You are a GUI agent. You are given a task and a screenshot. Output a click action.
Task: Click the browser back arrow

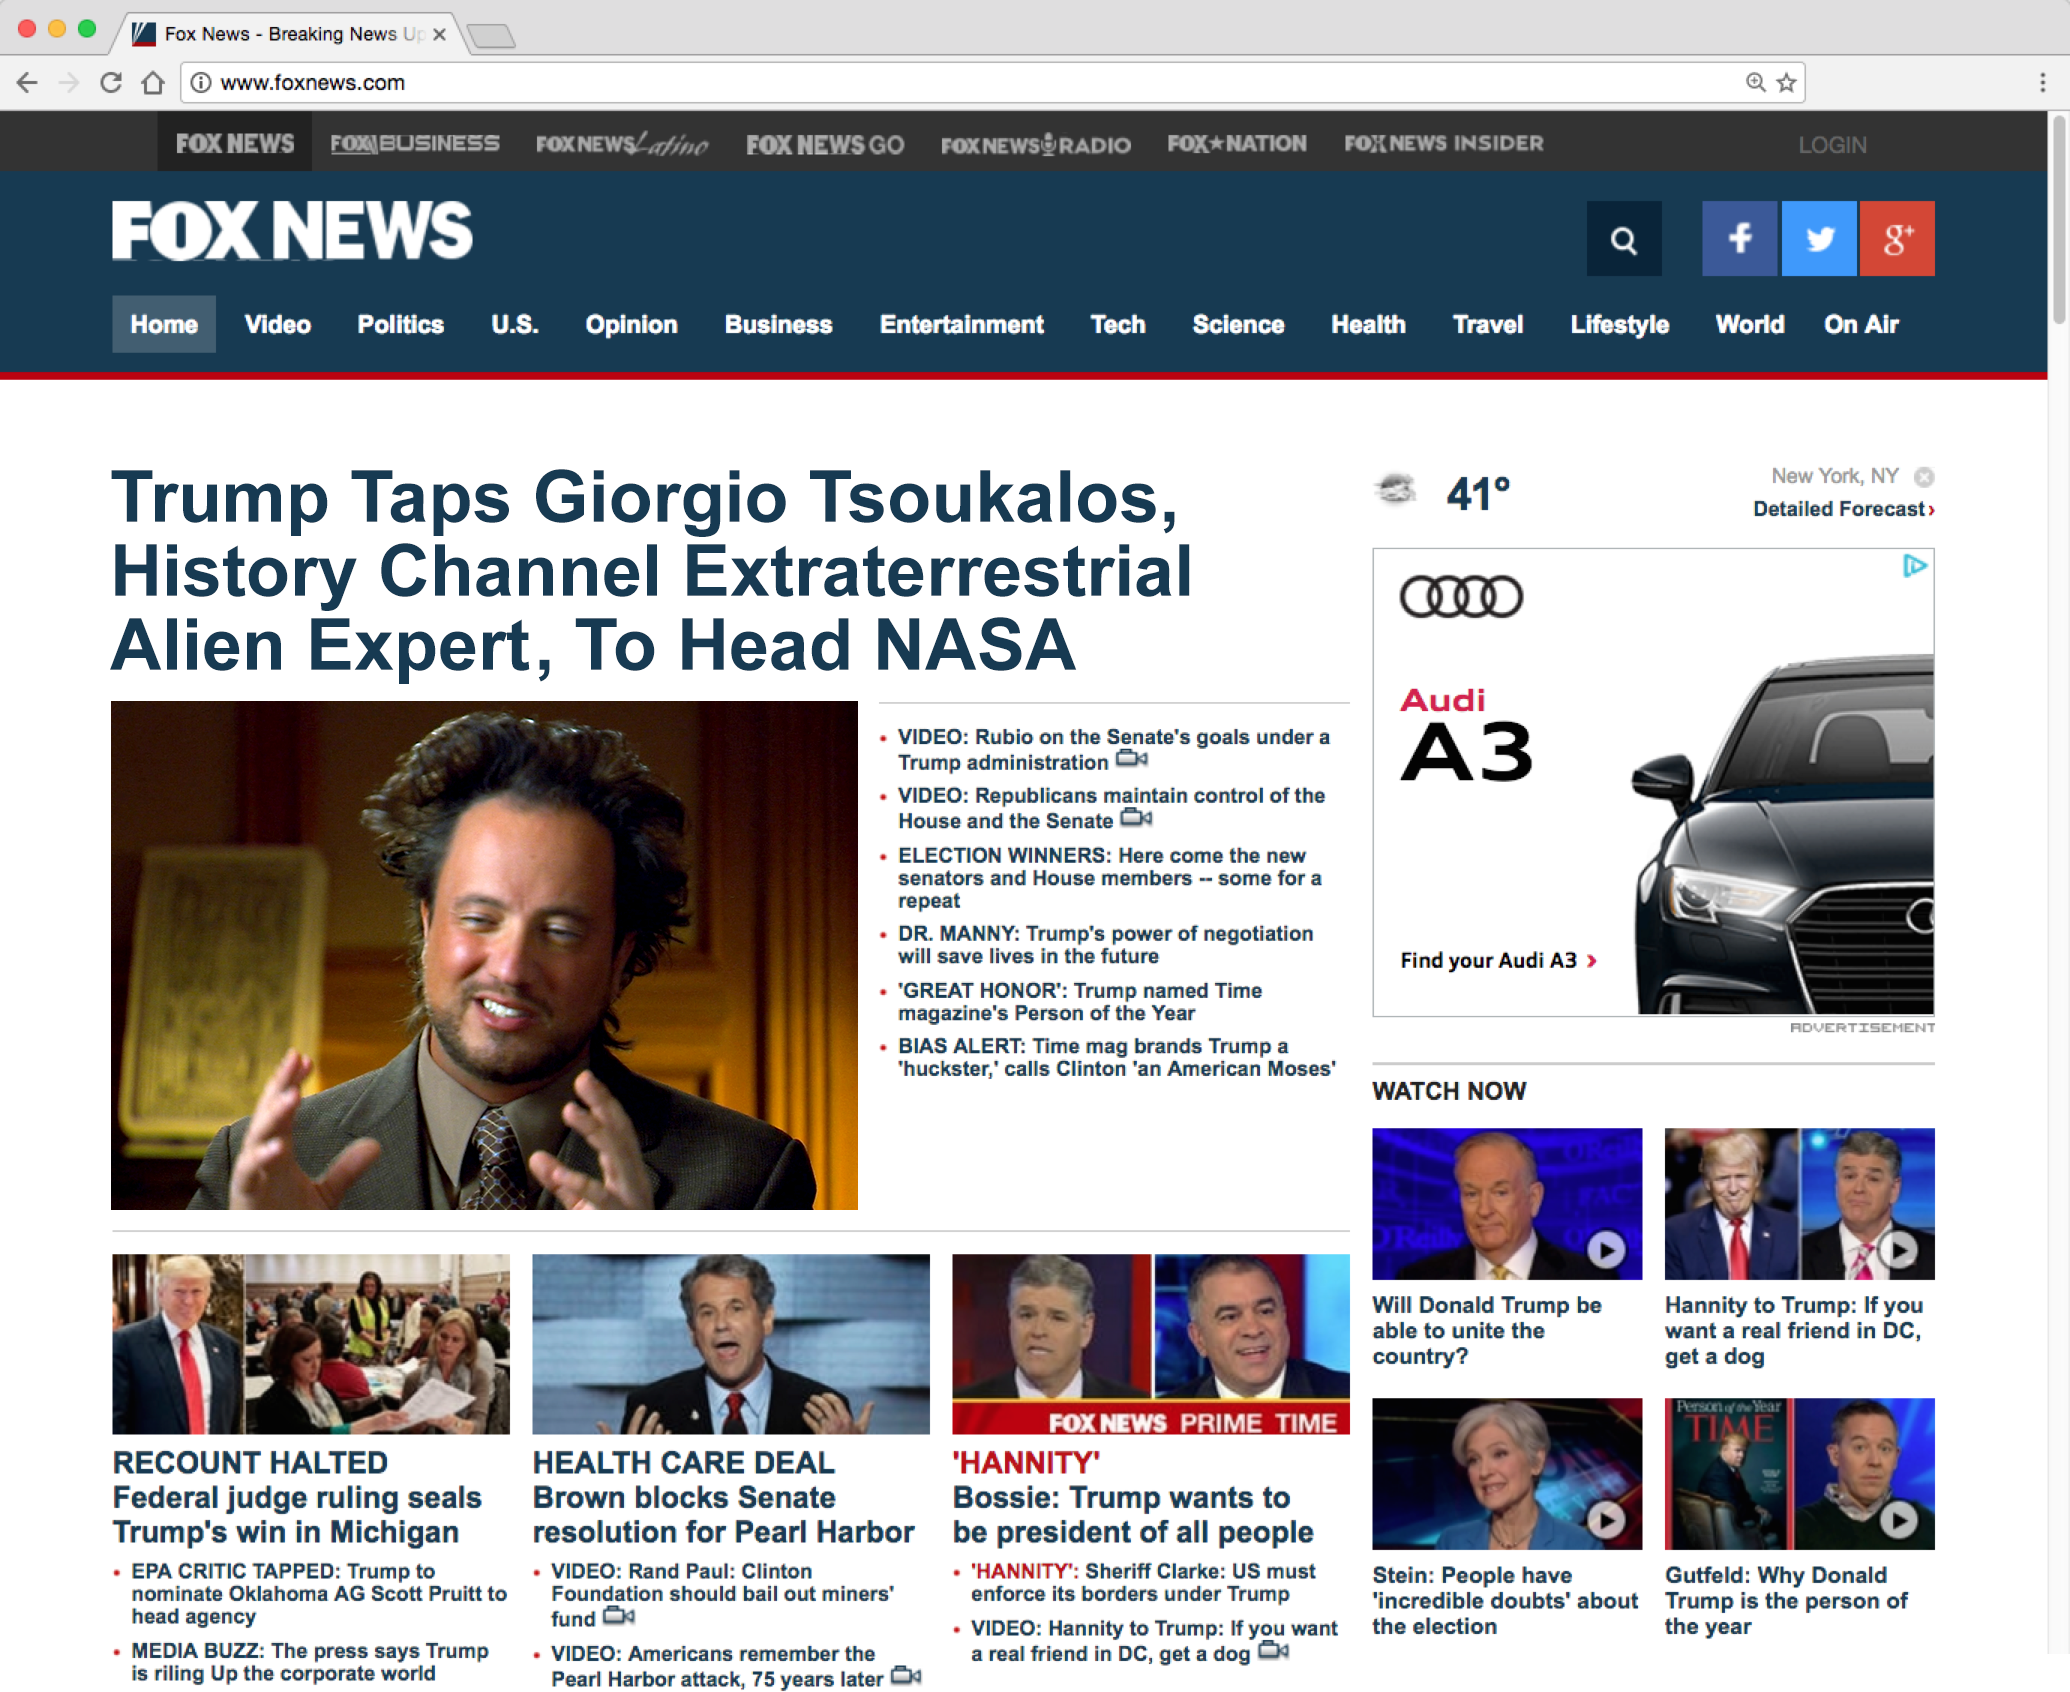[27, 82]
